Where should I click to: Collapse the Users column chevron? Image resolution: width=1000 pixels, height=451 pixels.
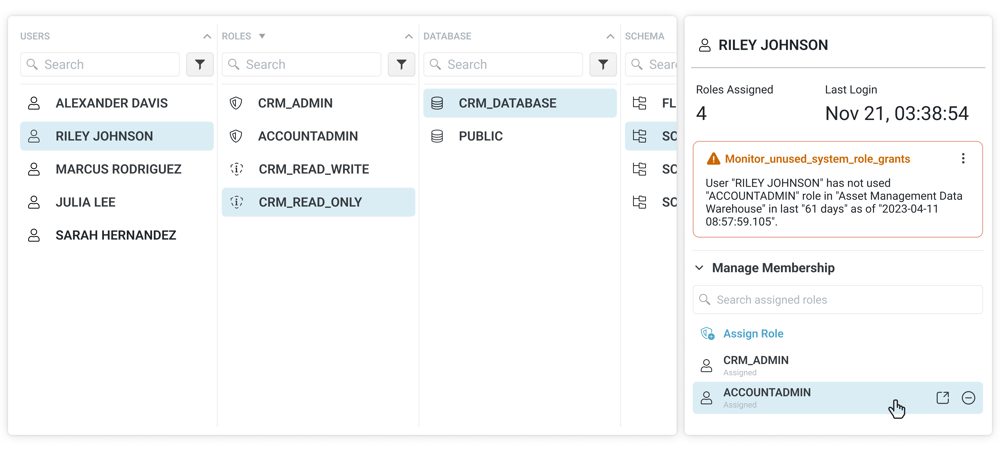(x=207, y=37)
